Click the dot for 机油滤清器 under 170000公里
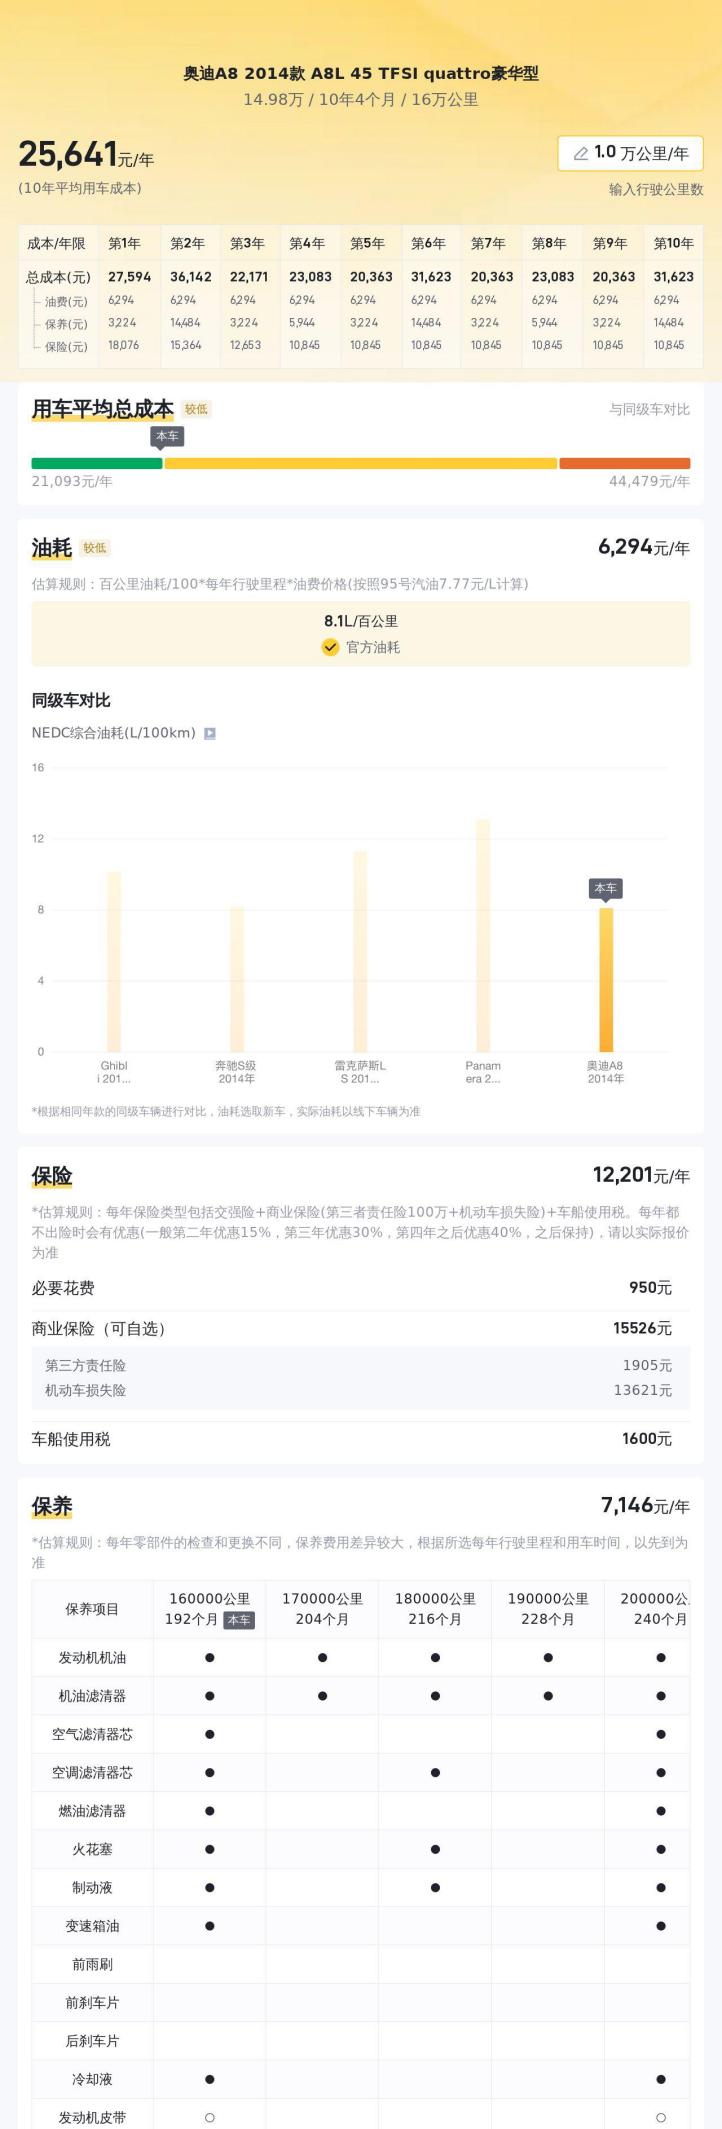This screenshot has height=2129, width=722. point(322,1696)
